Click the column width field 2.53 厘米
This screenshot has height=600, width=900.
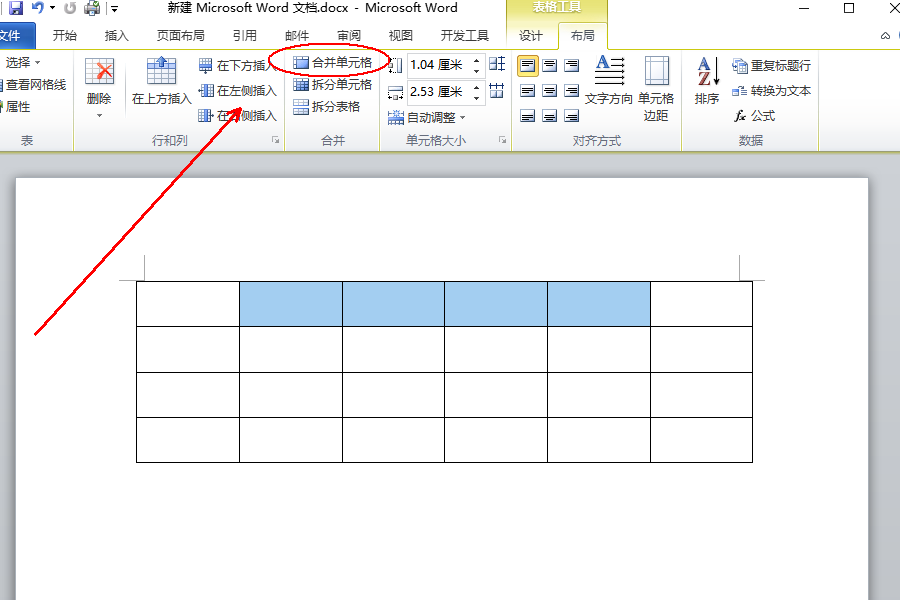[438, 92]
